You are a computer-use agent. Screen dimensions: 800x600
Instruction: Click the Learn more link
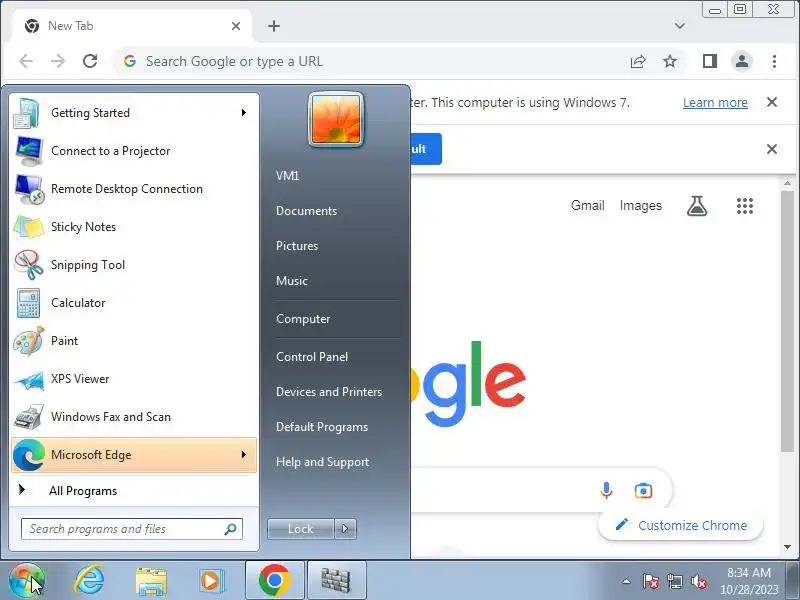tap(715, 103)
